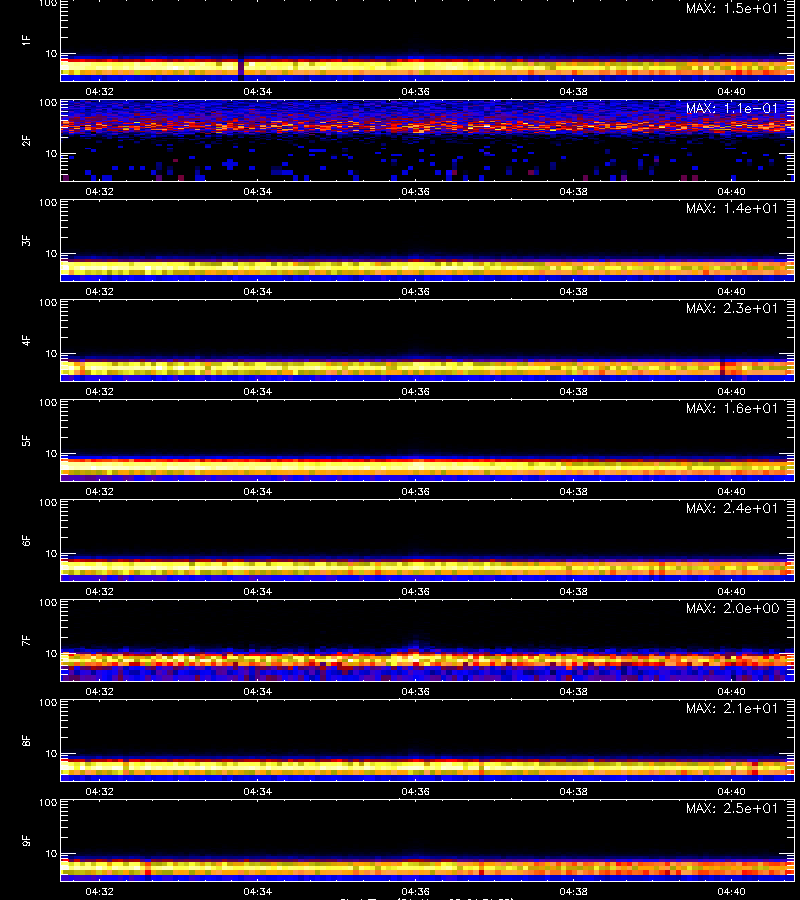Click the 100 y-axis label of panel 9F
800x900 pixels.
(x=48, y=803)
